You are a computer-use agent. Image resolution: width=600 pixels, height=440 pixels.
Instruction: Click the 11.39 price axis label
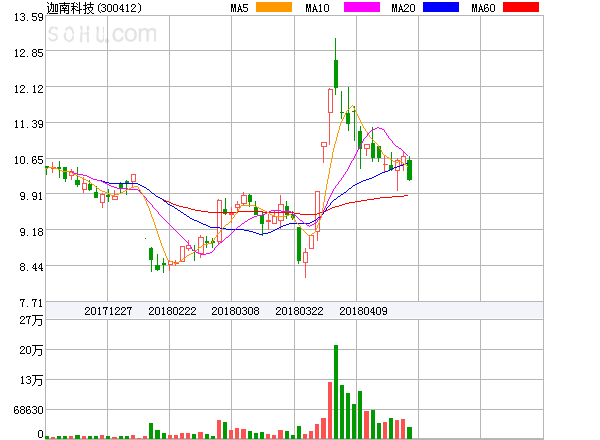[29, 124]
